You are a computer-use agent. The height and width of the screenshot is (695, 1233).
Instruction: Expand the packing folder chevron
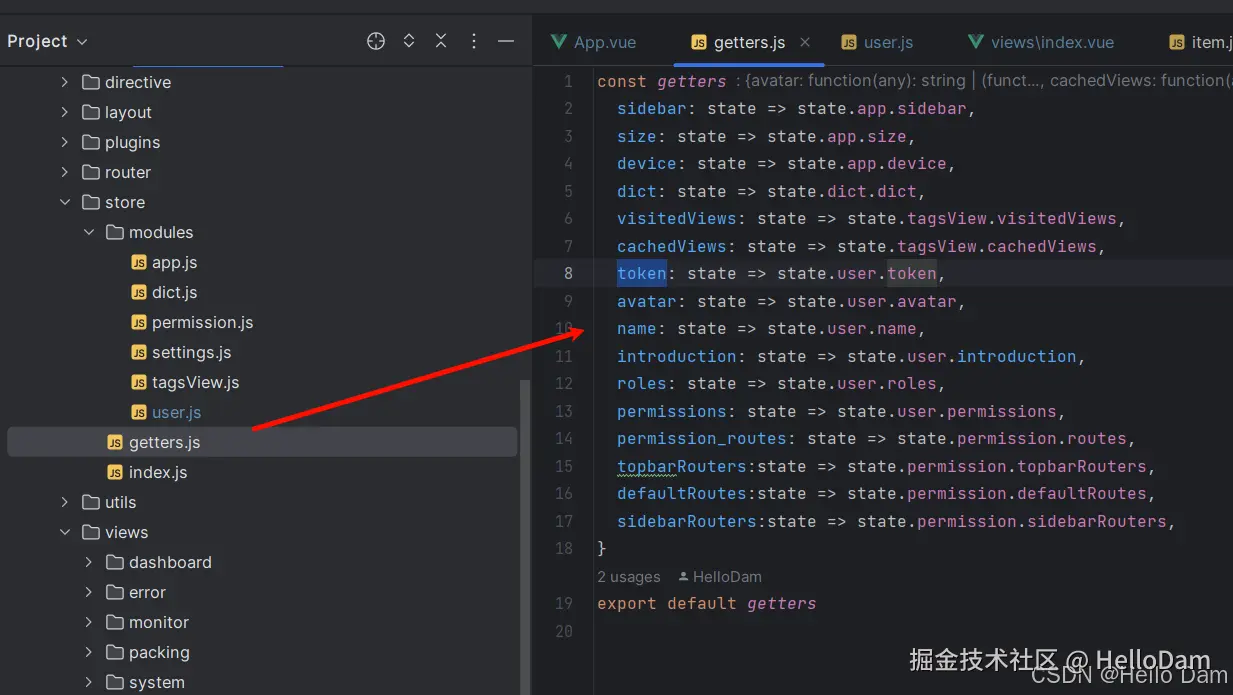89,652
